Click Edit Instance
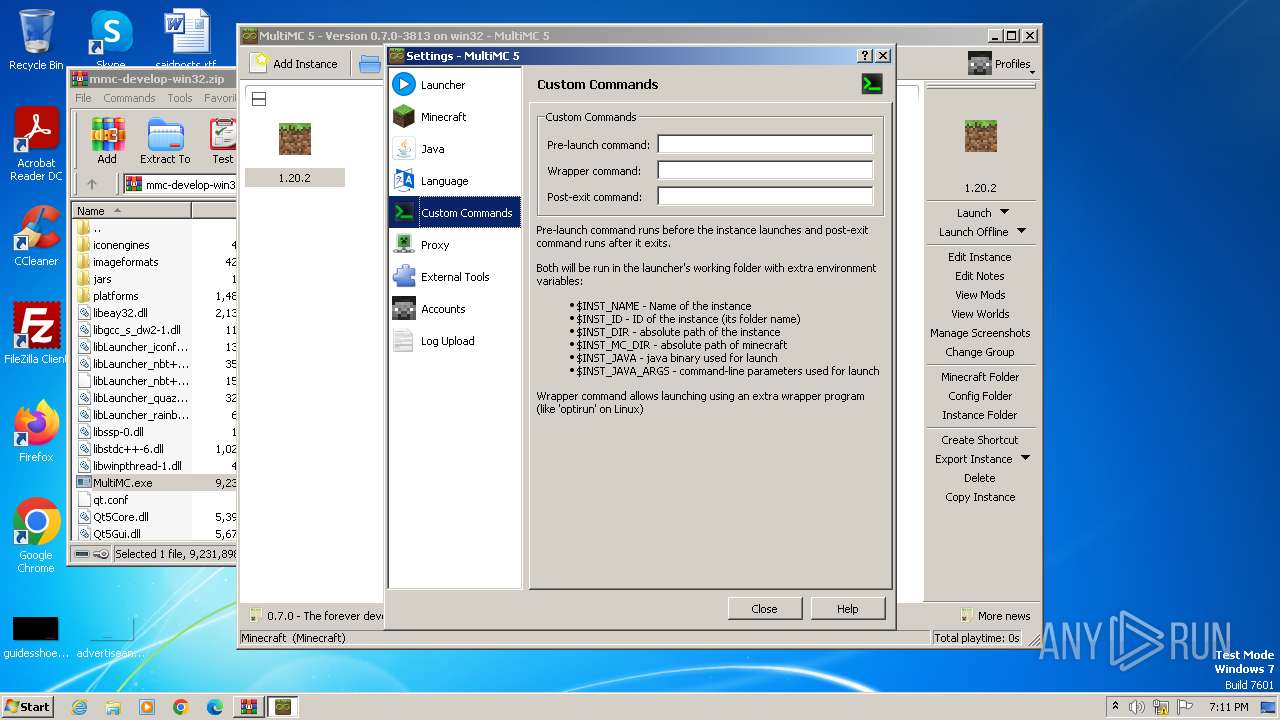The image size is (1280, 720). click(x=980, y=257)
